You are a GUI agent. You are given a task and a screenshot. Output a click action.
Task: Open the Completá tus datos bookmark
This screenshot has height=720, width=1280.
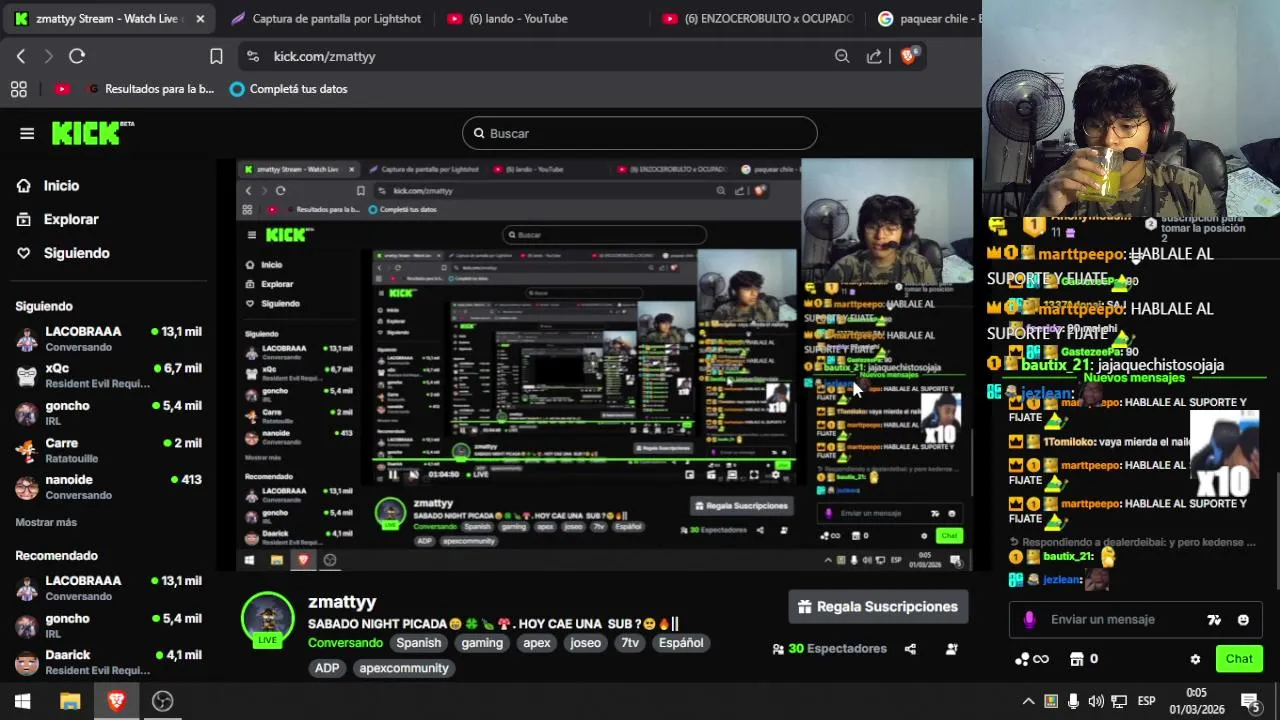point(288,89)
